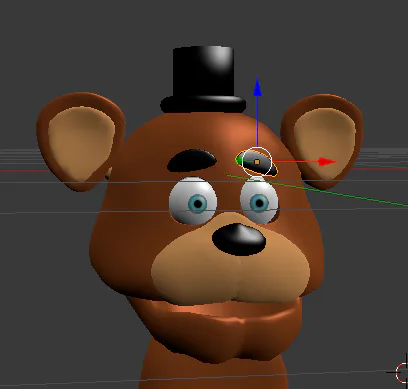This screenshot has height=389, width=408.
Task: Select the brown outer ear farthest from the gizmo
Action: (80, 140)
